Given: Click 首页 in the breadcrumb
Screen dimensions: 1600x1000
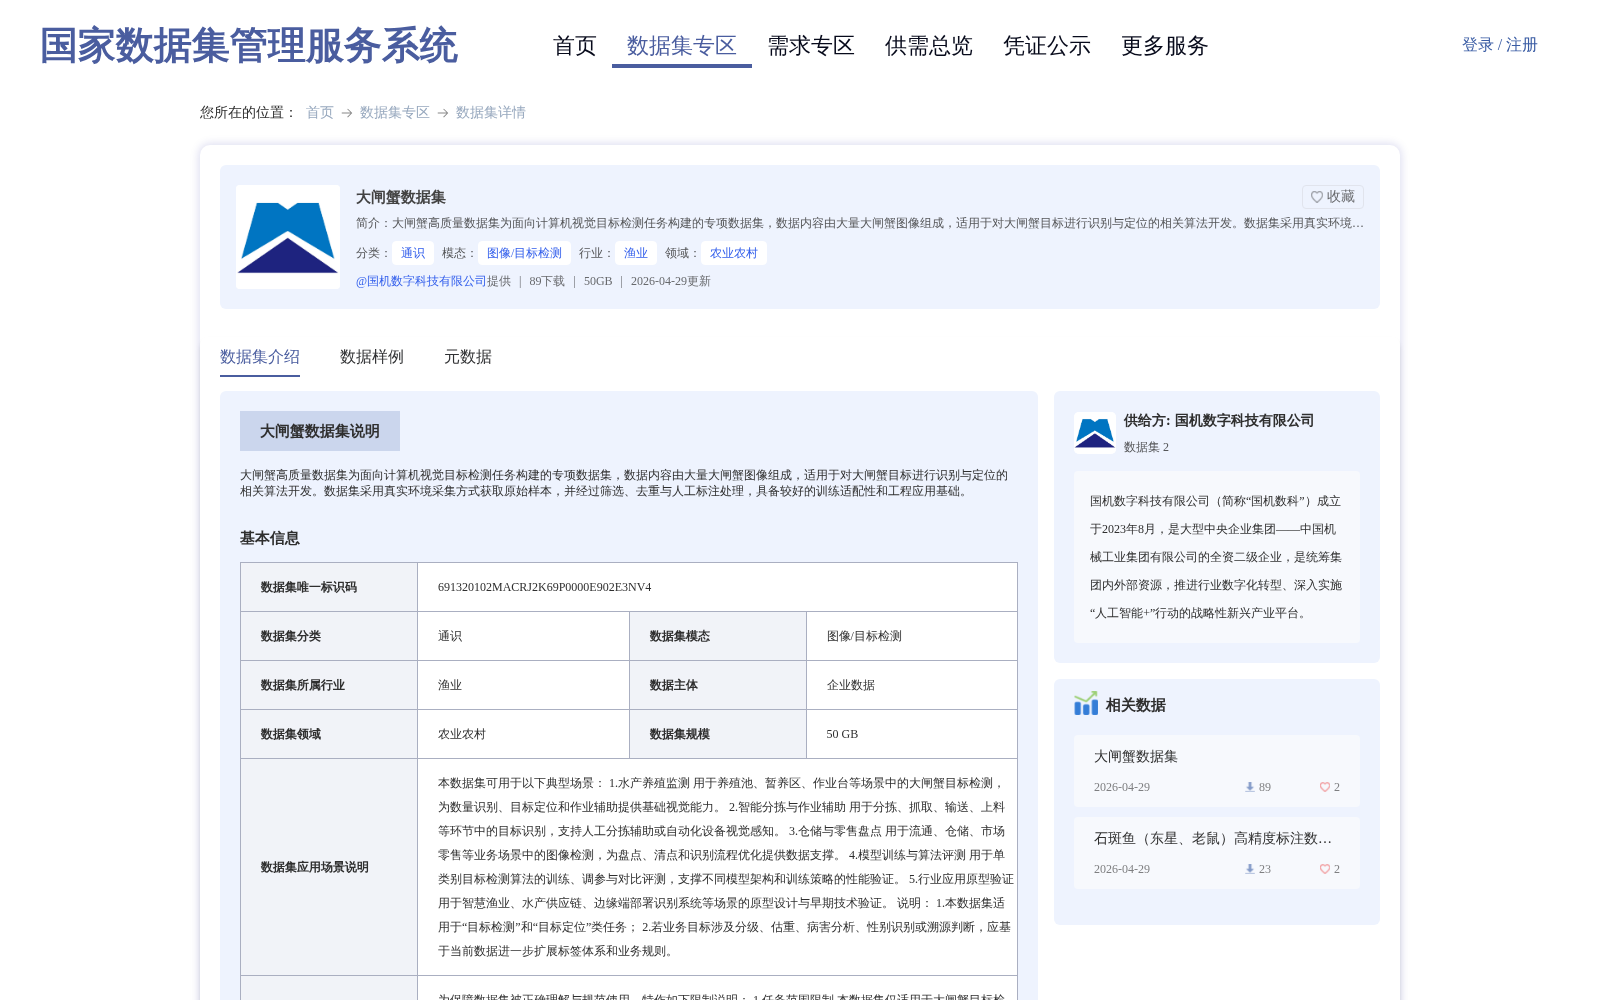Looking at the screenshot, I should point(320,112).
